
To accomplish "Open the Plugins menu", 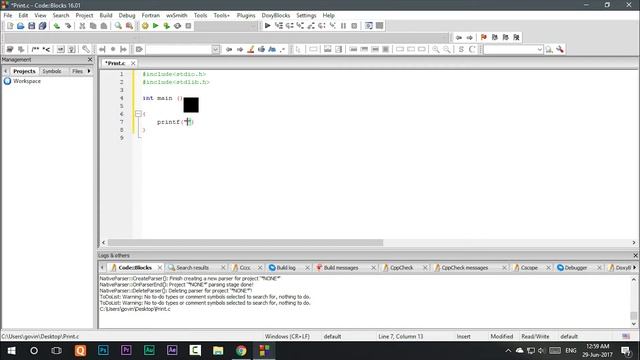I will [246, 15].
